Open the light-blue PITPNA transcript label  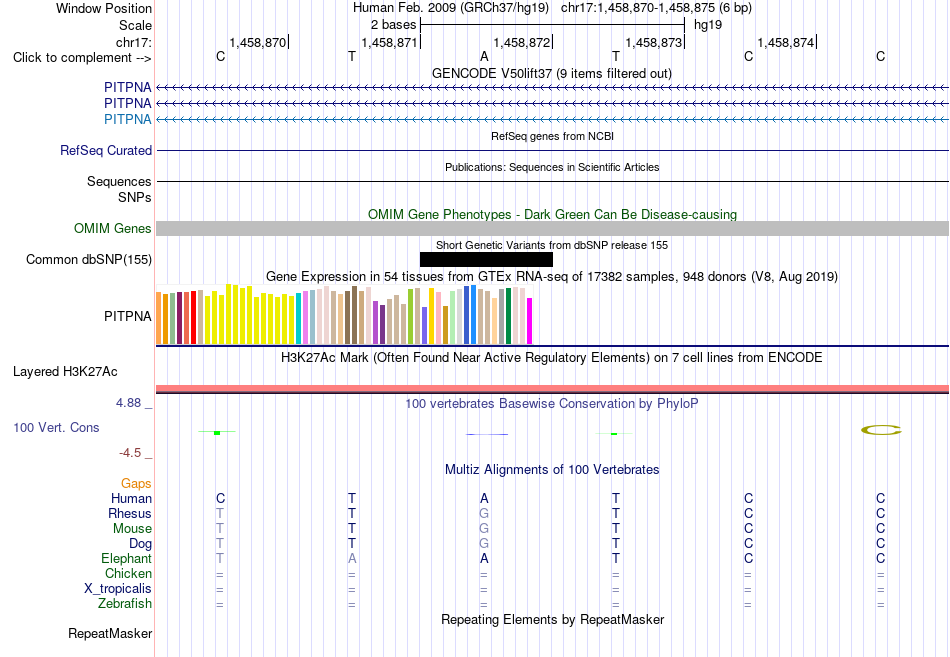click(x=127, y=119)
